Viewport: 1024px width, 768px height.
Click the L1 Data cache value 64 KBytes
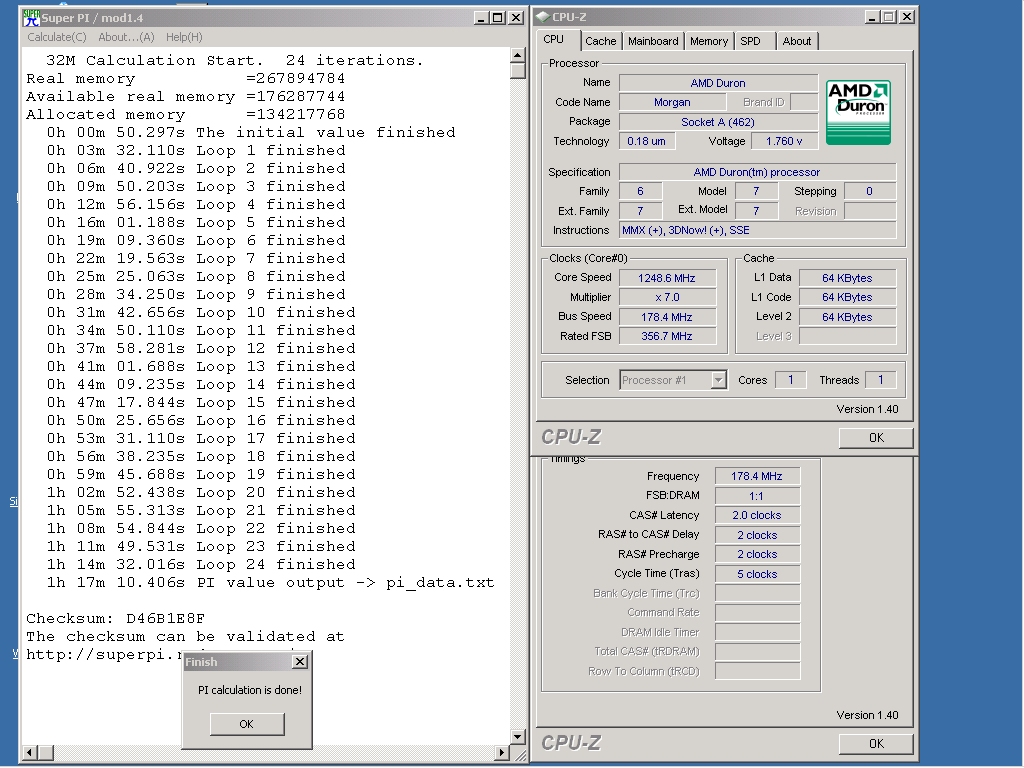click(x=847, y=278)
